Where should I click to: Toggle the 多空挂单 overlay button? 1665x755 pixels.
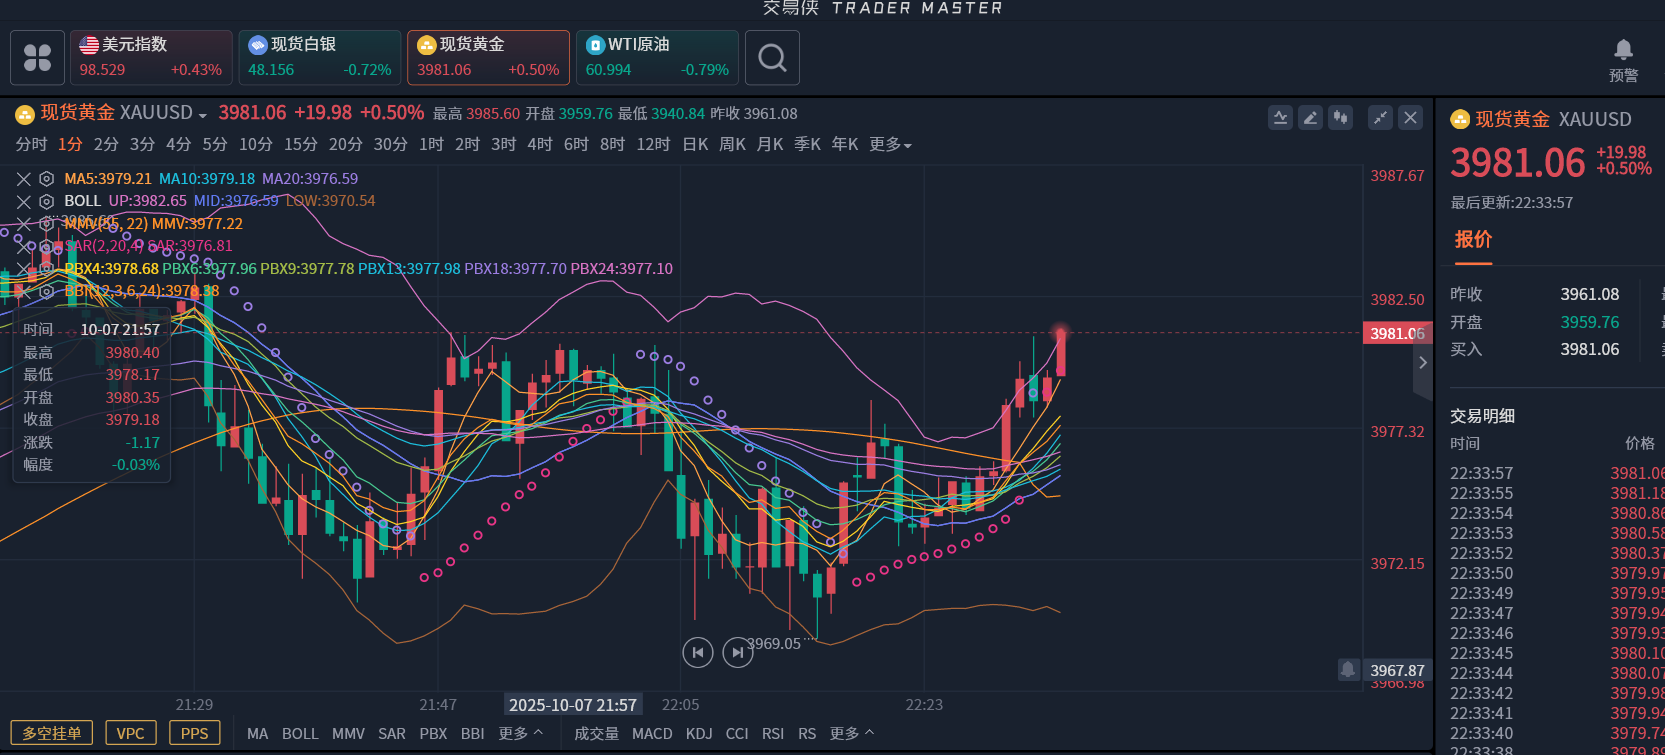click(x=52, y=733)
